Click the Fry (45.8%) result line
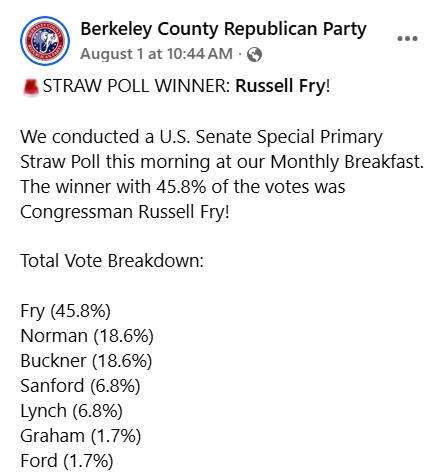432x476 pixels. pos(65,311)
